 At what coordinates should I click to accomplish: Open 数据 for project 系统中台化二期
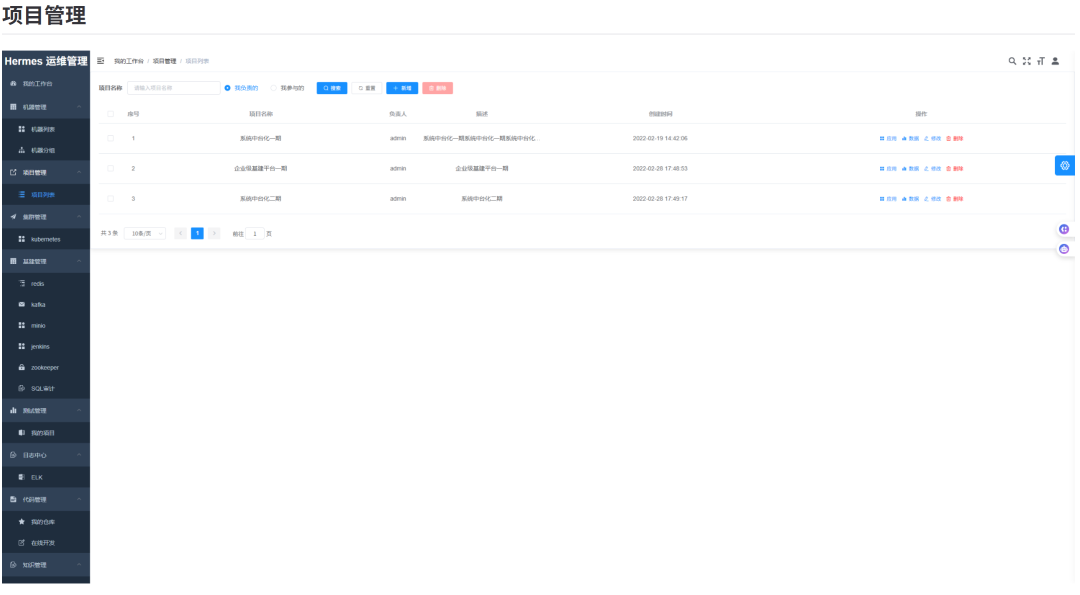tap(911, 199)
